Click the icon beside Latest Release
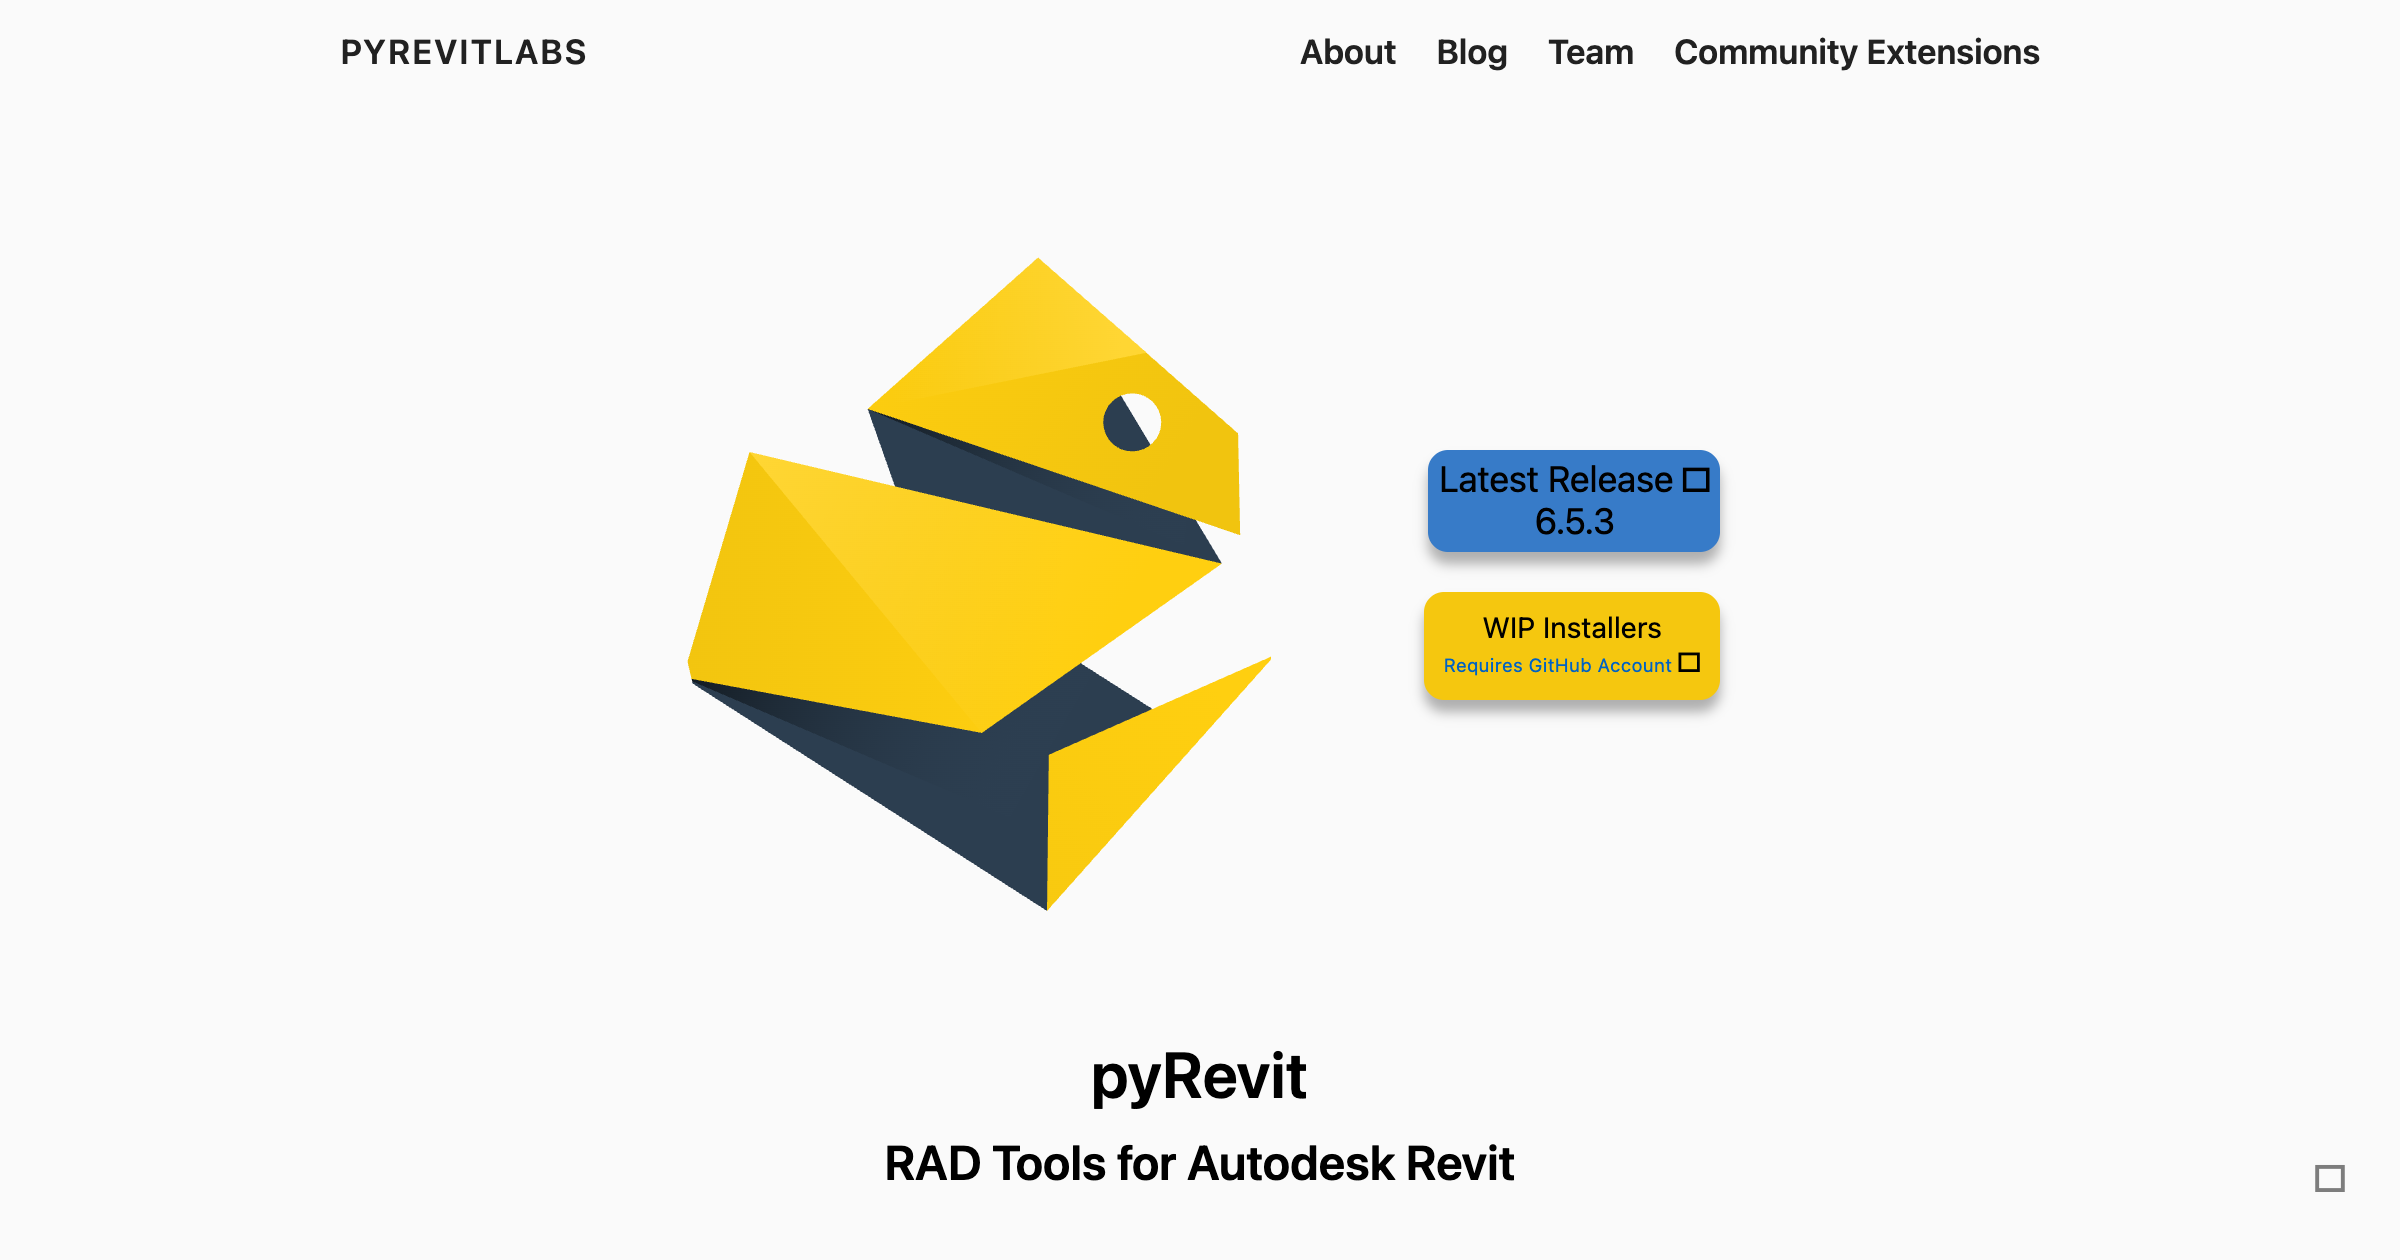 coord(1696,480)
